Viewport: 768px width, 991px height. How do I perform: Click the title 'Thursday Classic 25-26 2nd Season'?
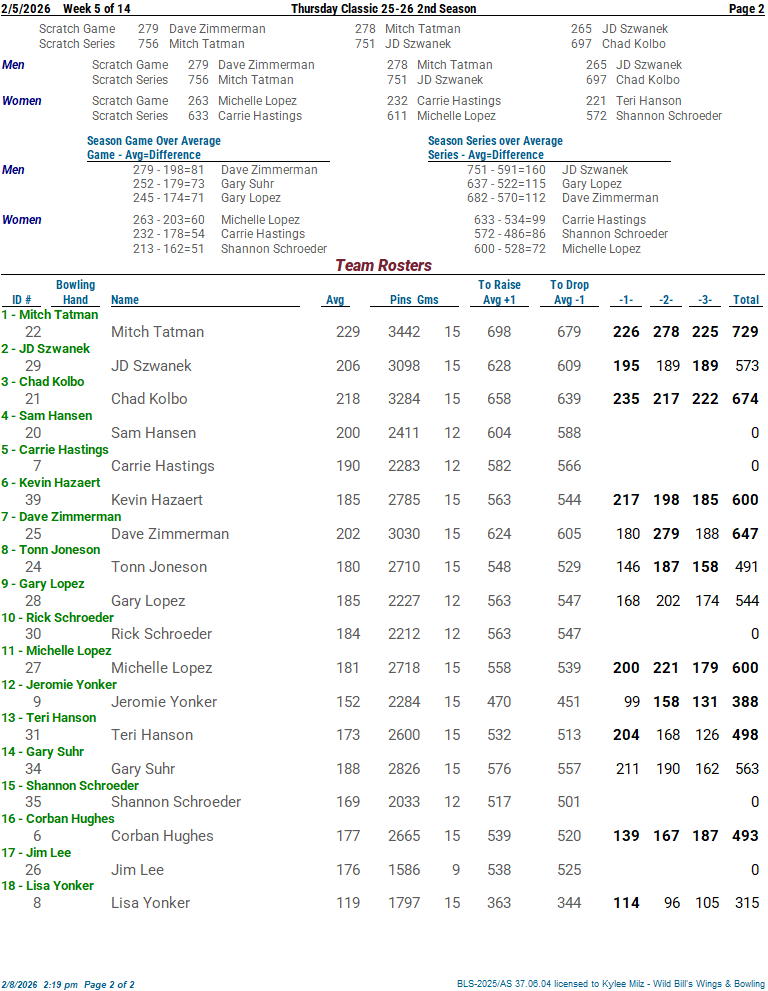[384, 9]
